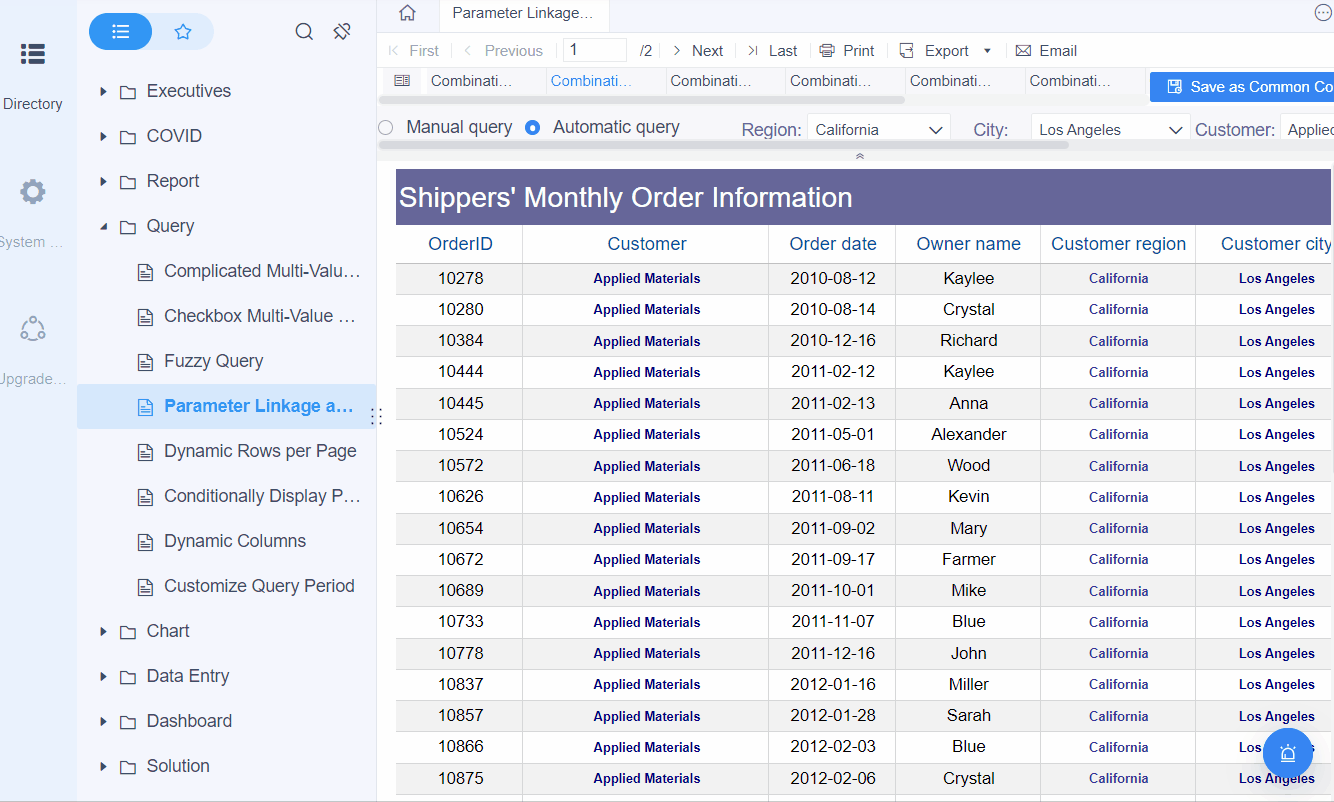
Task: Select the fourth Combination tab
Action: tap(831, 81)
